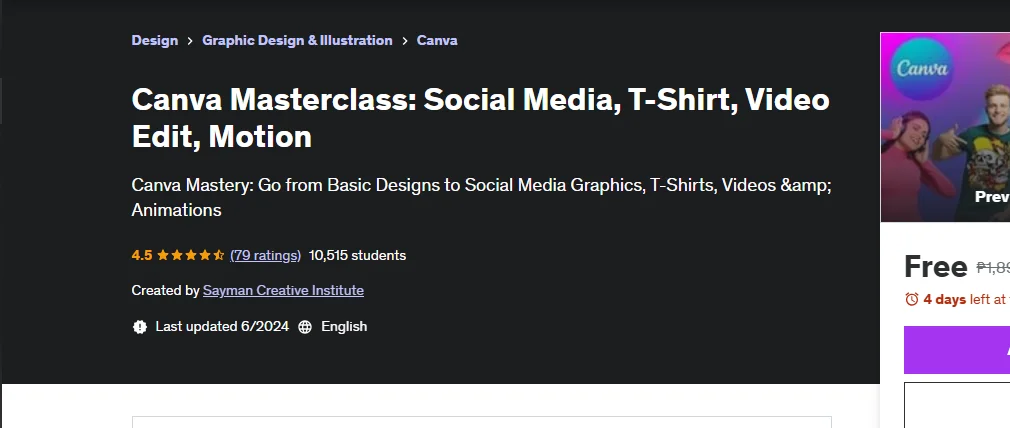The image size is (1010, 428).
Task: Open the Design breadcrumb link
Action: tap(155, 40)
